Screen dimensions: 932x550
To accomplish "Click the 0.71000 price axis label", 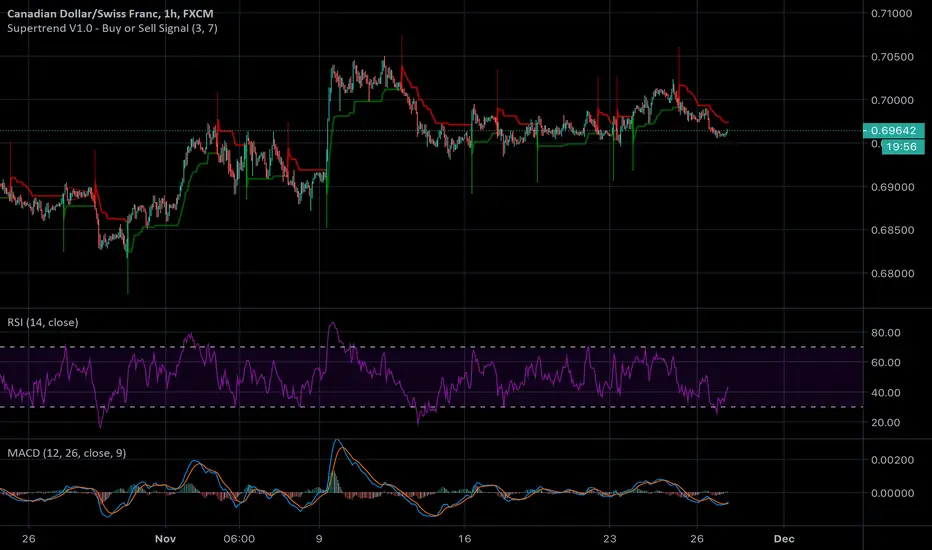I will point(892,14).
